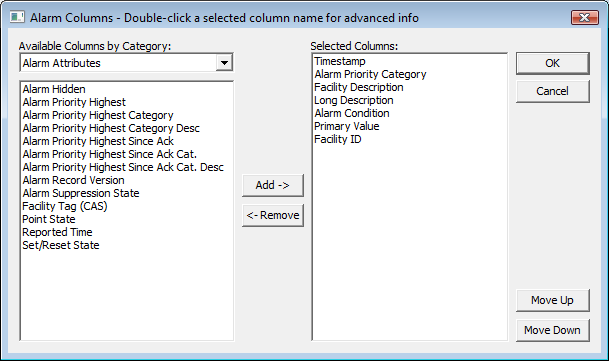Select Alarm Priority Highest Since Ack Cat.

(x=110, y=154)
